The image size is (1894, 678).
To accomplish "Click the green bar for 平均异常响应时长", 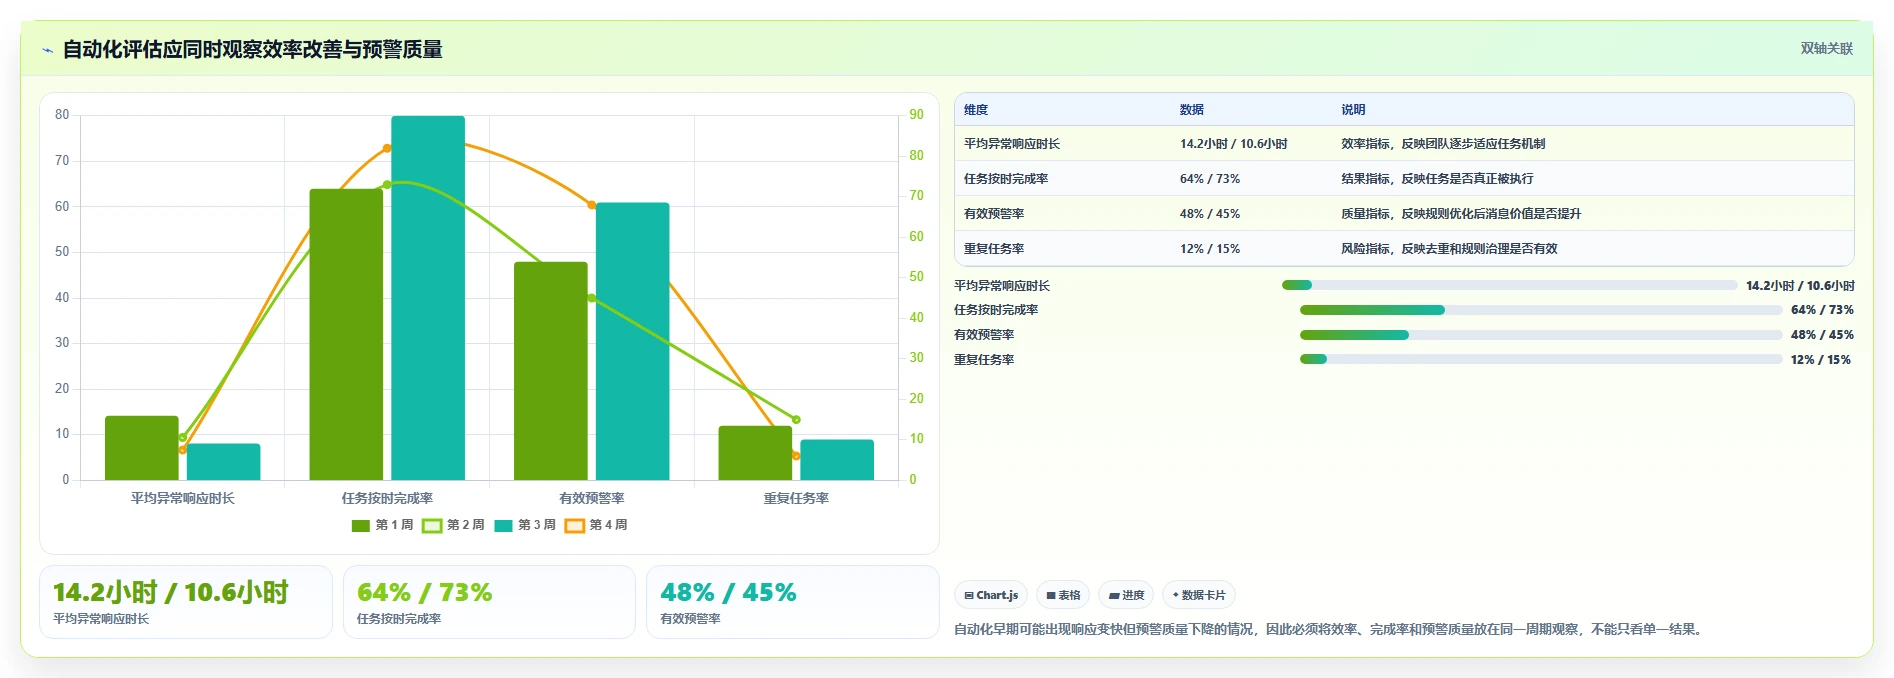I will [x=142, y=448].
